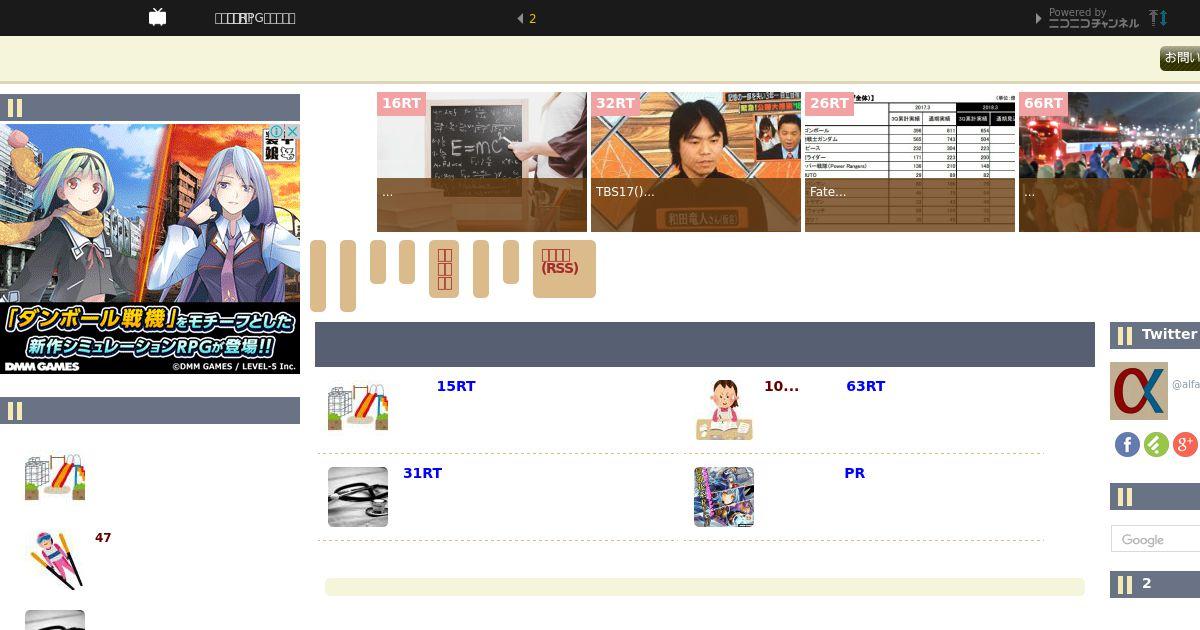This screenshot has width=1200, height=630.
Task: Open the 26RT sales table thumbnail
Action: click(910, 162)
